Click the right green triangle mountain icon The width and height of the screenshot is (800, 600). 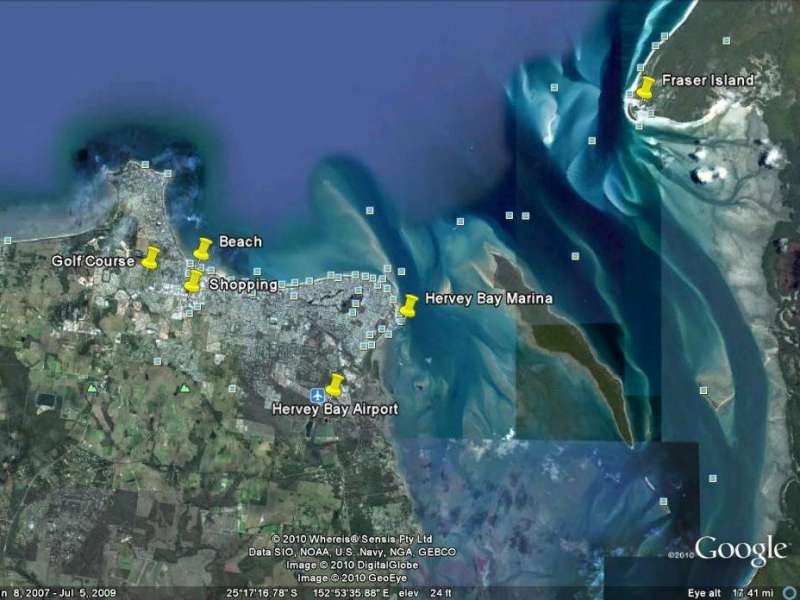point(185,389)
